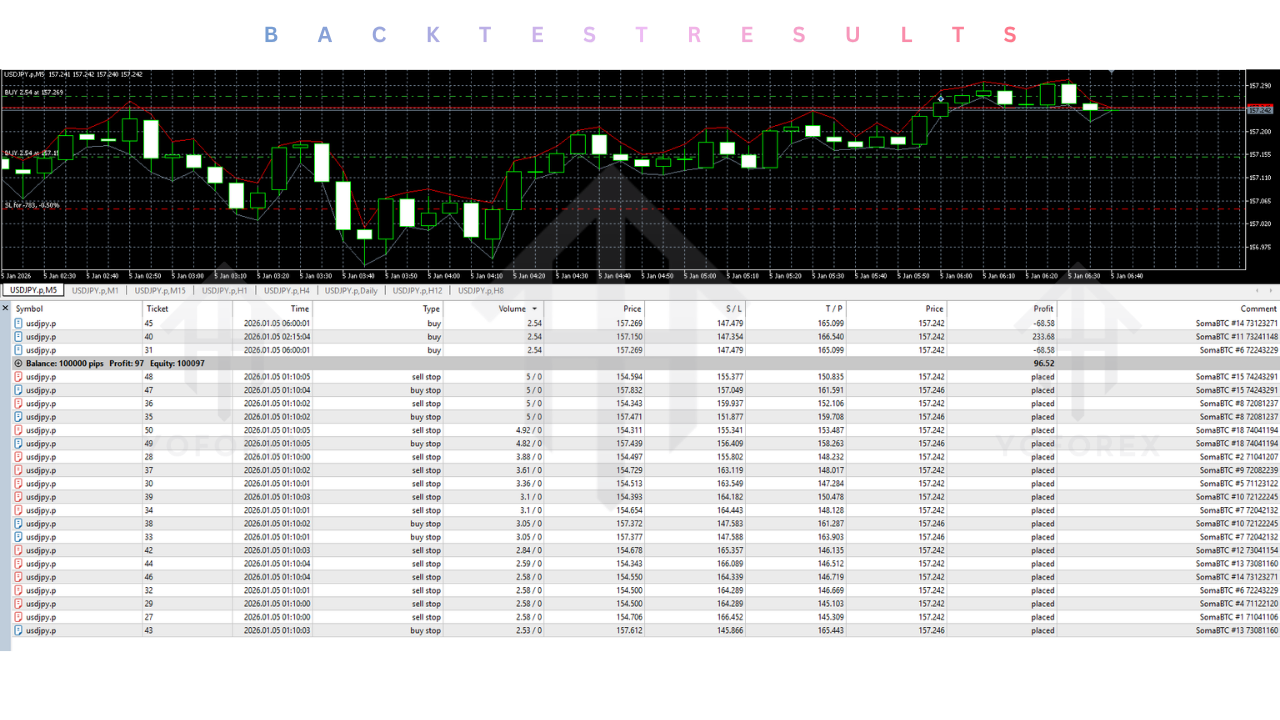Sort by the Comment column header
1280x720 pixels.
(x=1259, y=309)
